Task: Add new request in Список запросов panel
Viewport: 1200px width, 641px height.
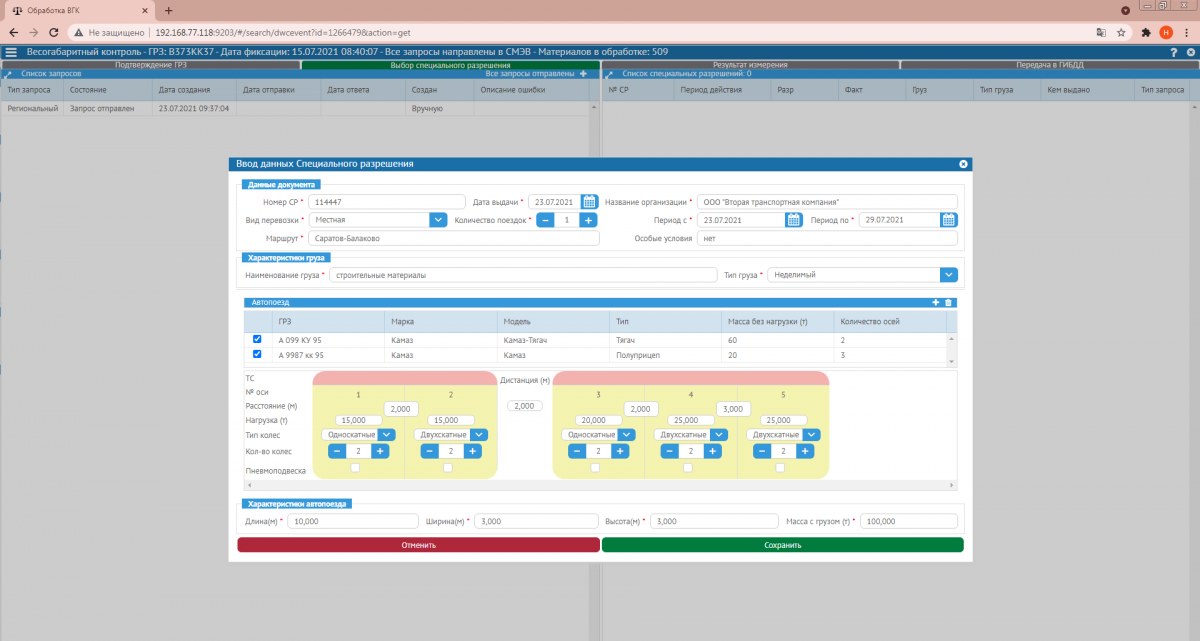Action: click(583, 74)
